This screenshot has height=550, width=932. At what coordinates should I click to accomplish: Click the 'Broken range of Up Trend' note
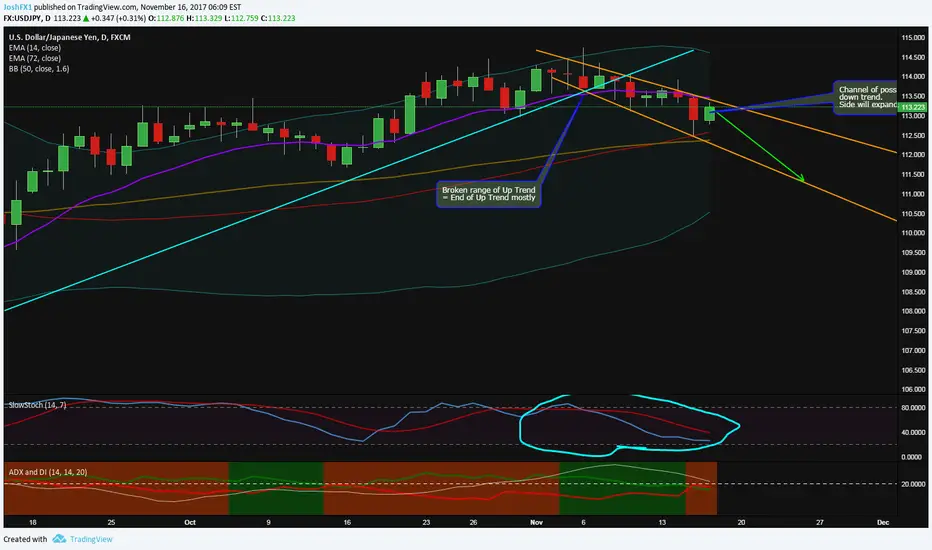click(489, 194)
